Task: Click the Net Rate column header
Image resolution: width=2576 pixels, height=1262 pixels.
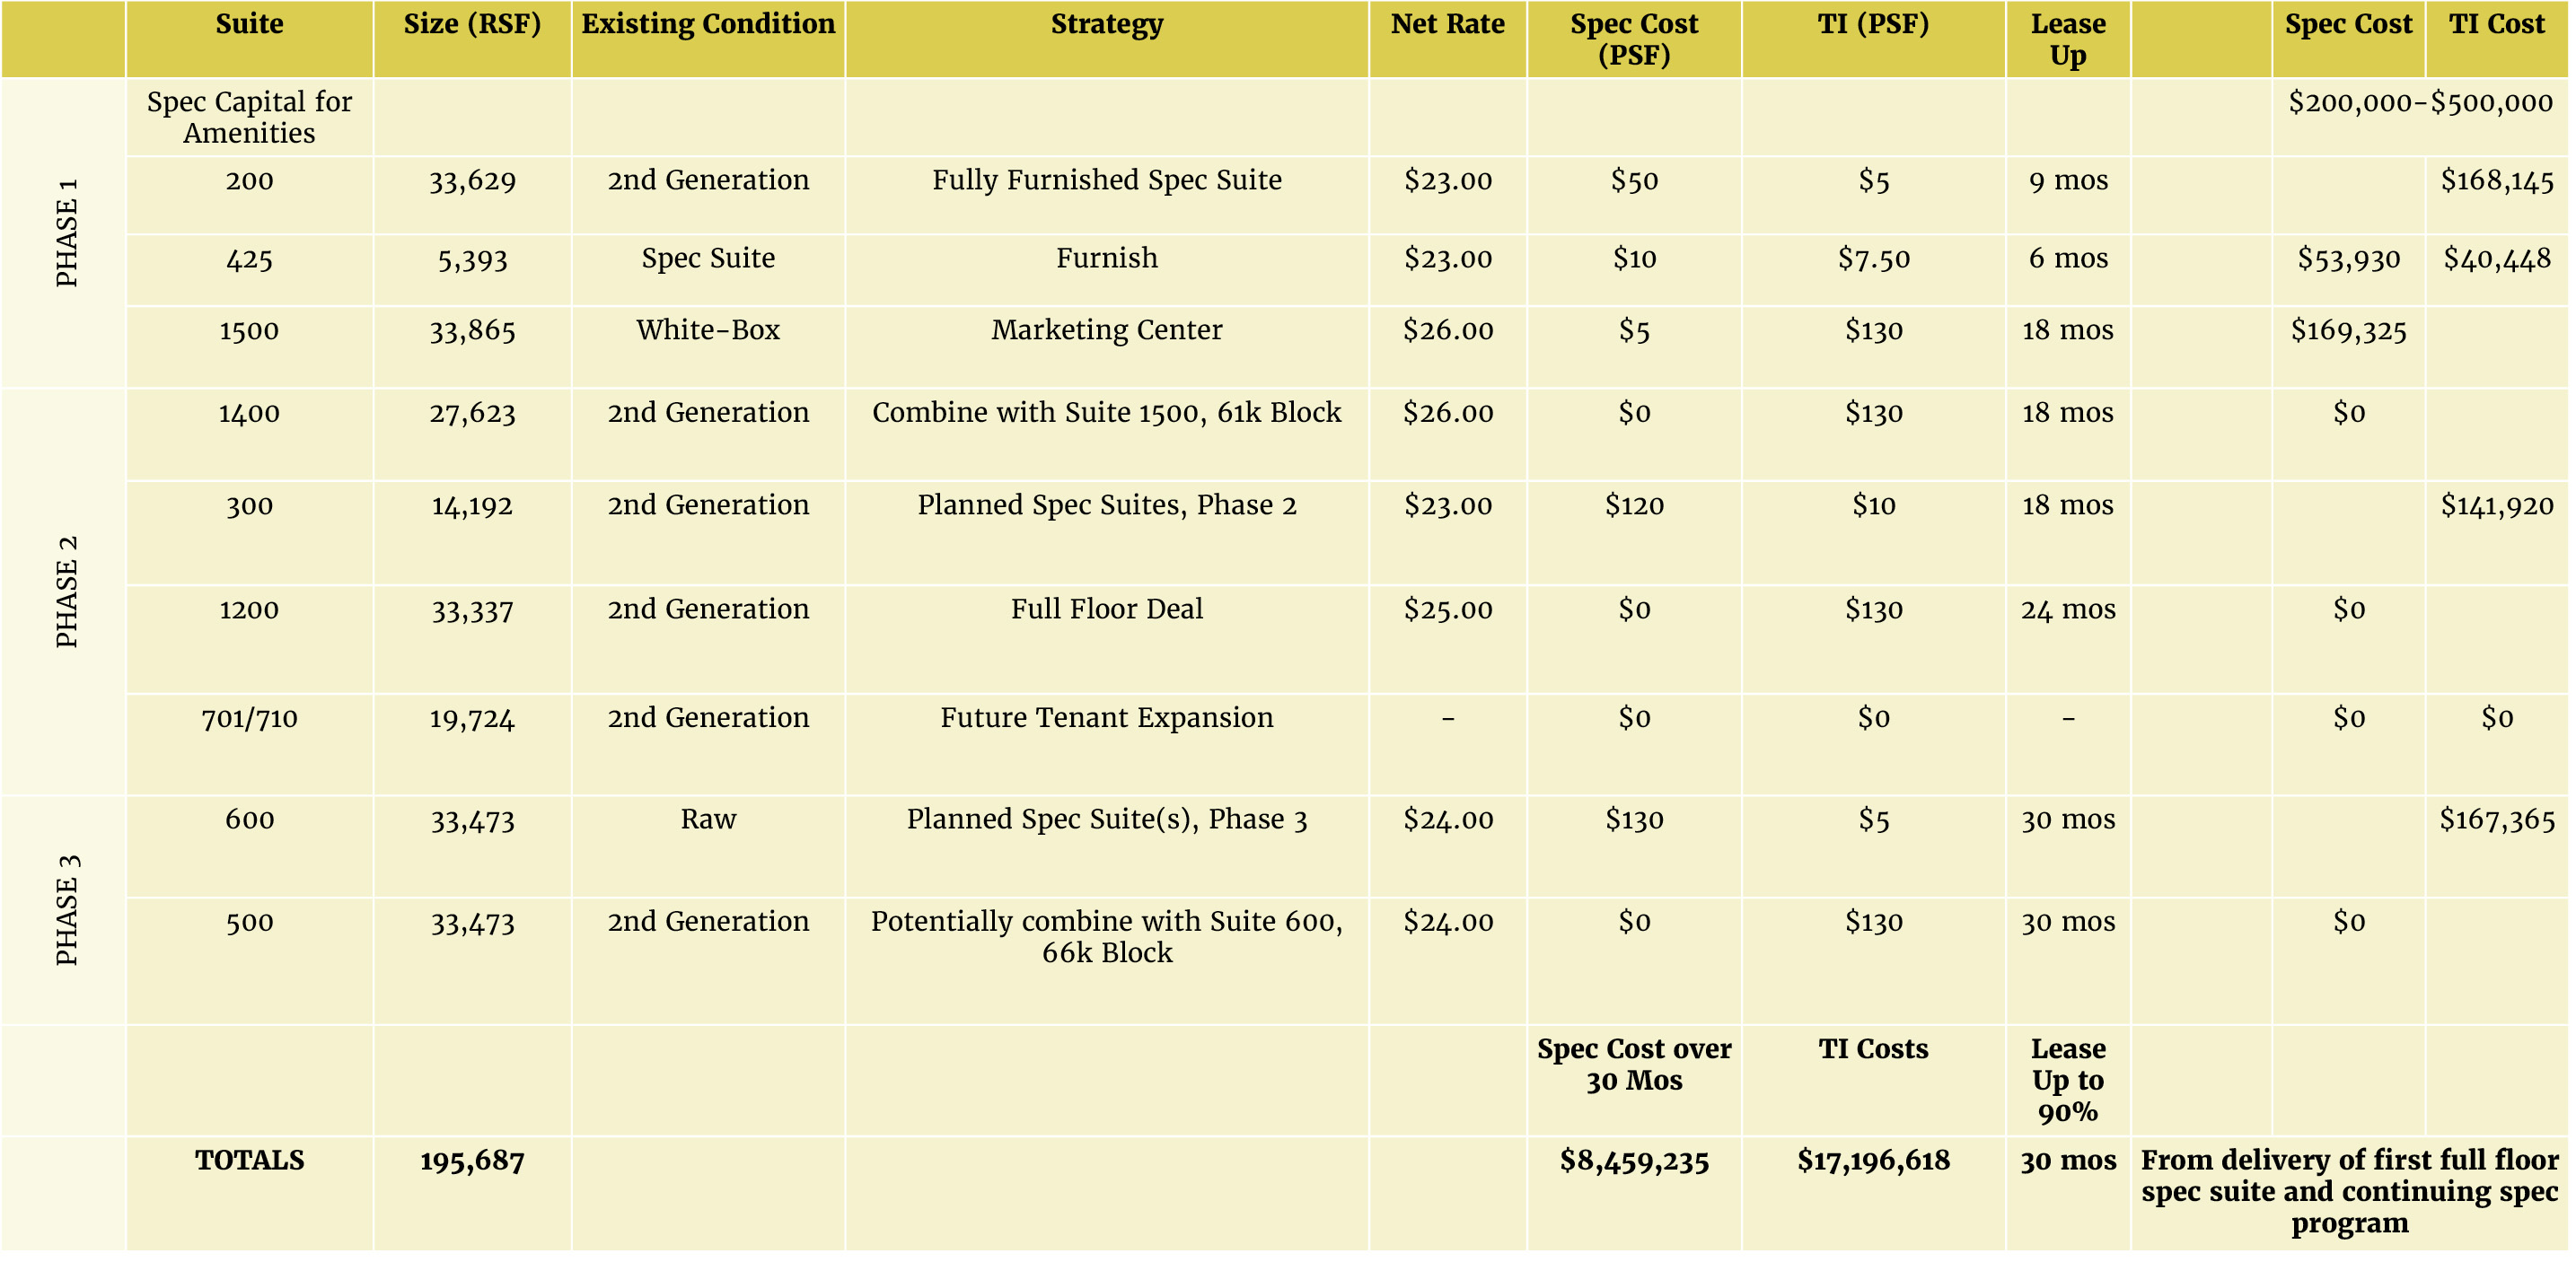Action: (1447, 24)
